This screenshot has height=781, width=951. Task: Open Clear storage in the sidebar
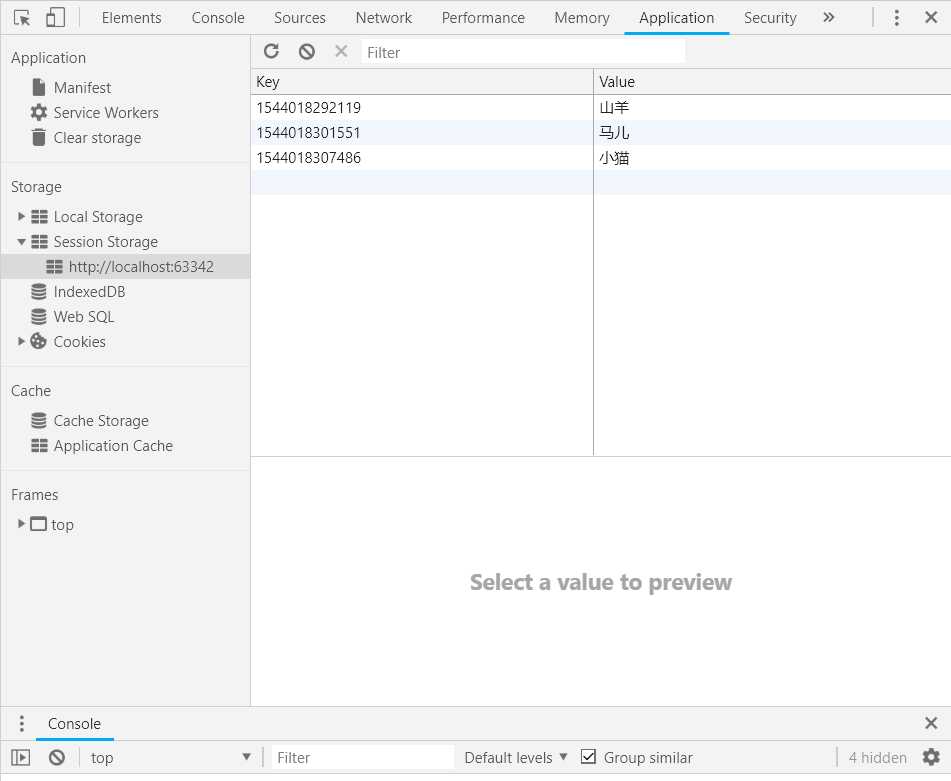[x=97, y=138]
